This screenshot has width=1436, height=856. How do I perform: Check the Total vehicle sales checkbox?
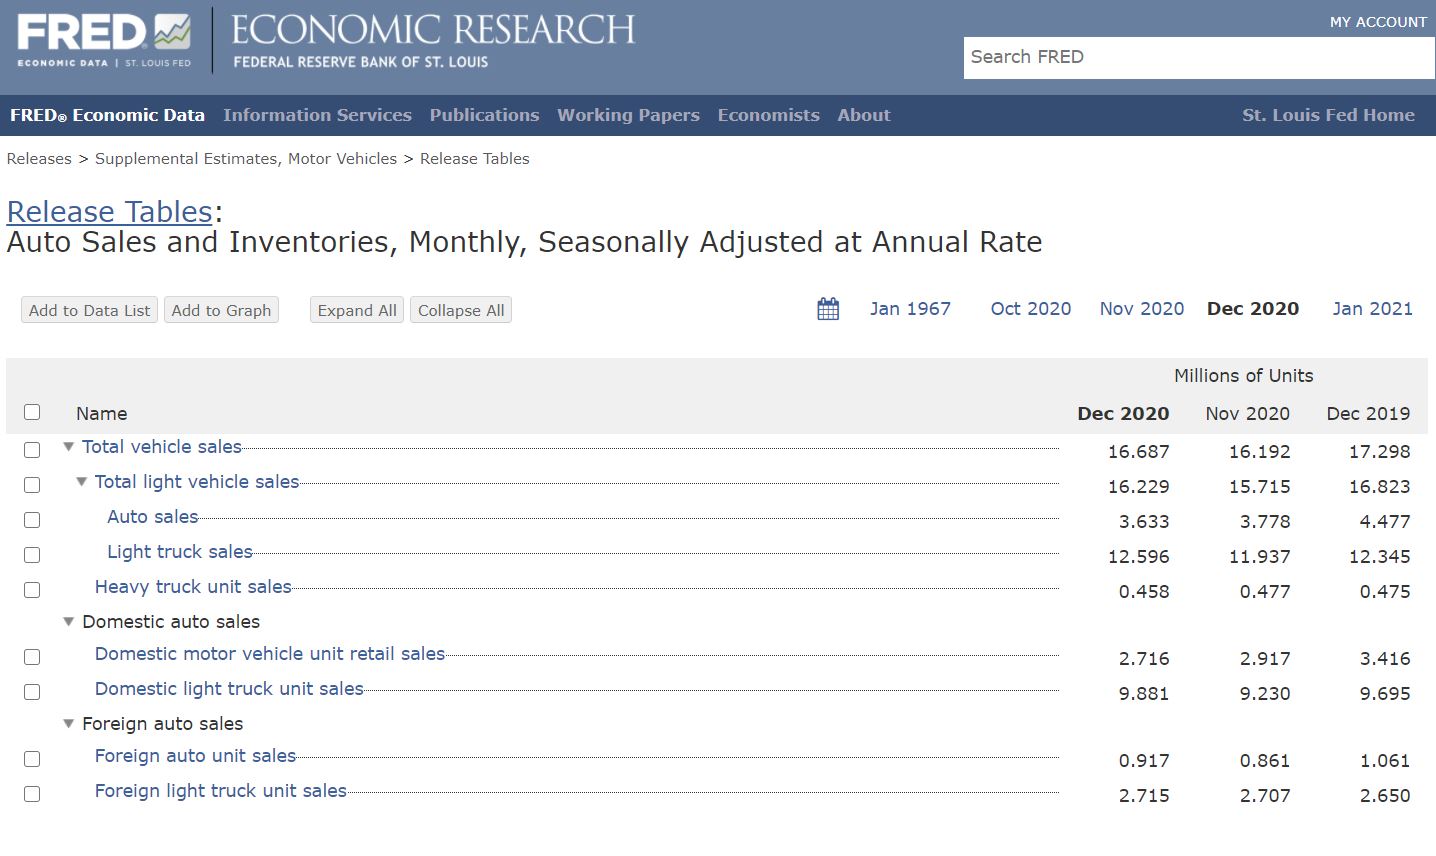pos(32,450)
